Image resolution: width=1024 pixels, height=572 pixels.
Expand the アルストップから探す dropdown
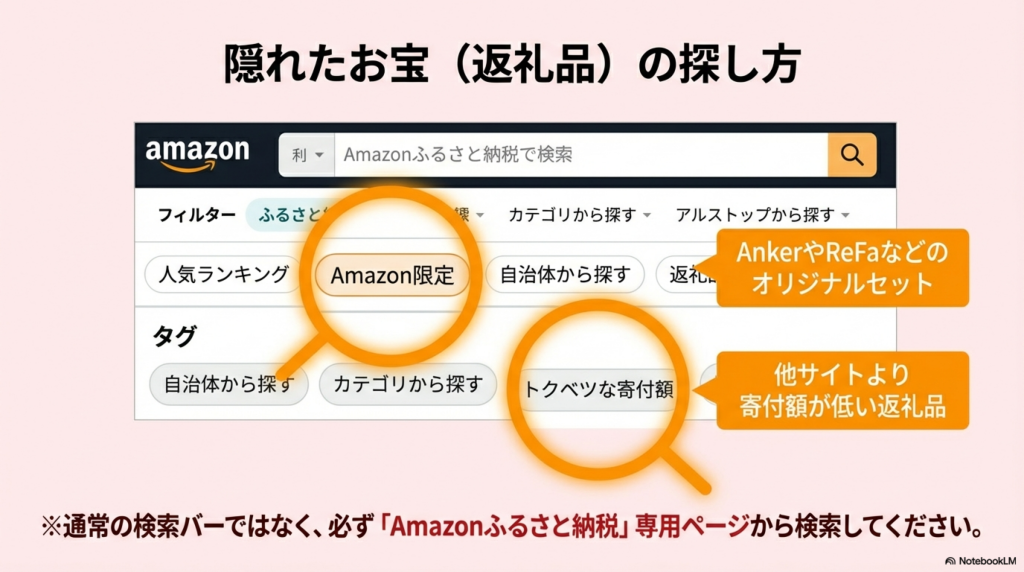[761, 215]
